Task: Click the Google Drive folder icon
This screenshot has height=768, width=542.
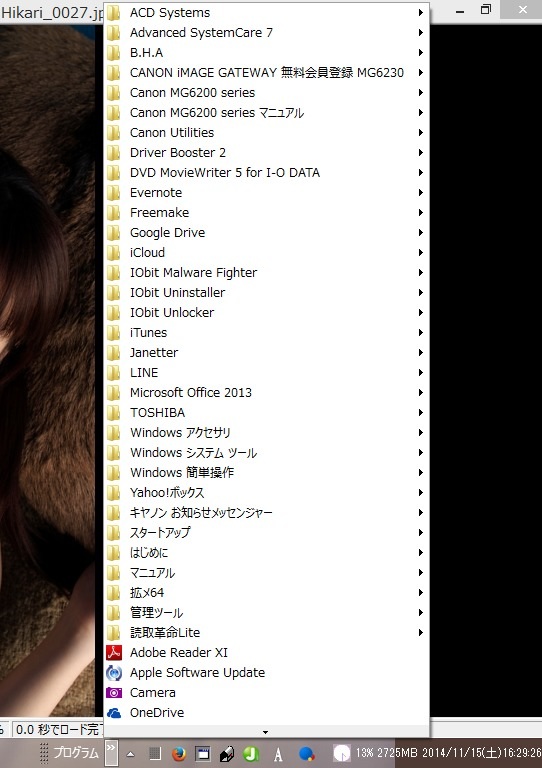Action: tap(114, 233)
